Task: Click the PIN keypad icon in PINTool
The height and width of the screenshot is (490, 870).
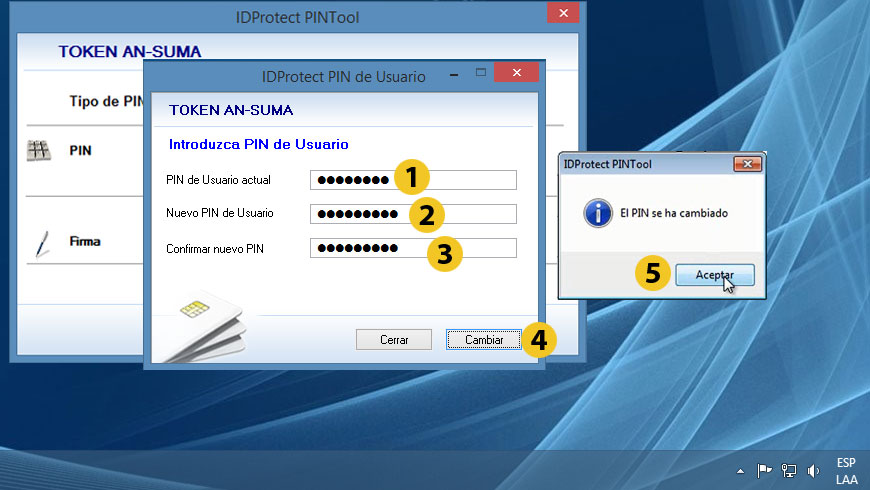Action: 39,150
